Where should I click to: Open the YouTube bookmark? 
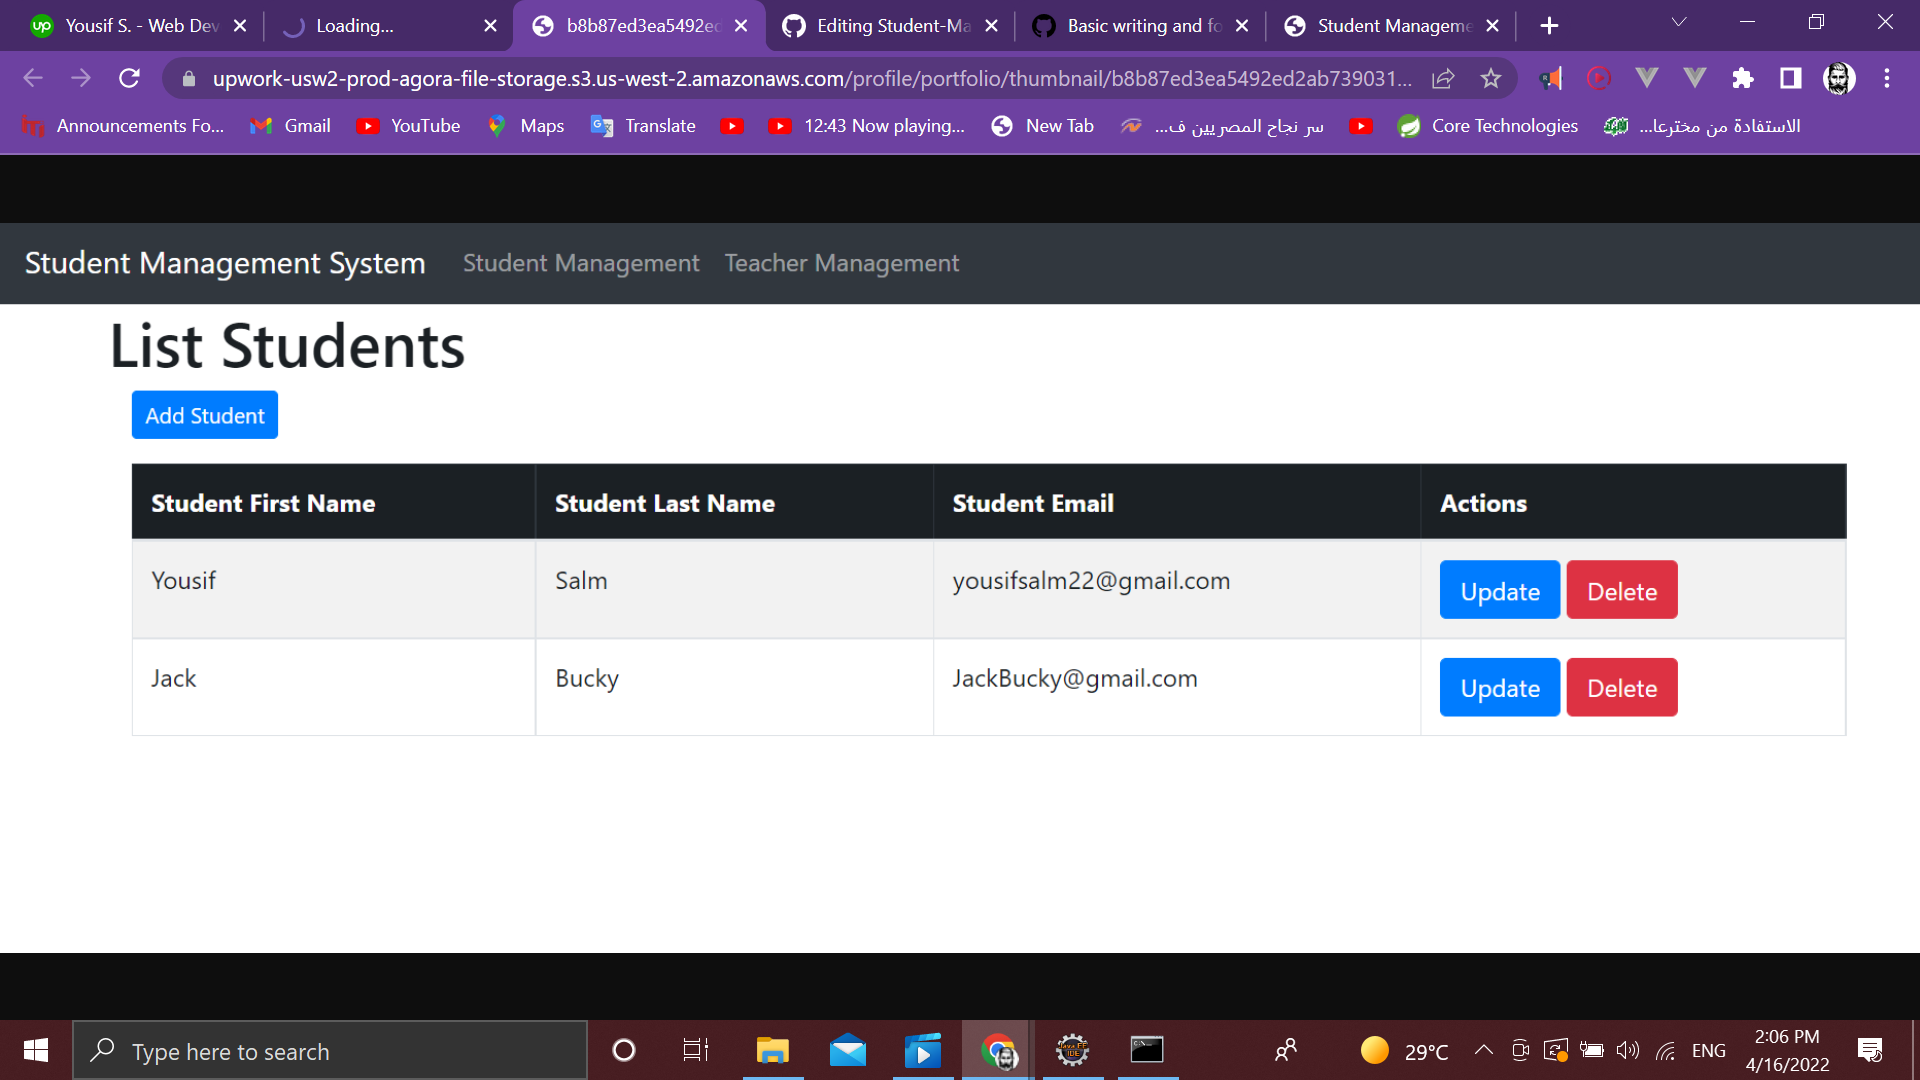(x=408, y=126)
